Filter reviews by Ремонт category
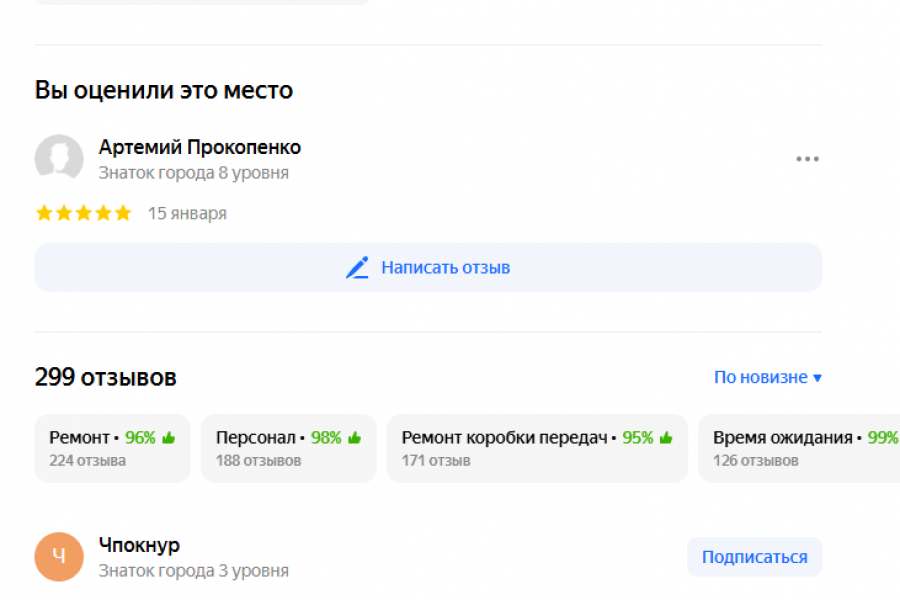This screenshot has height=600, width=900. coord(112,448)
